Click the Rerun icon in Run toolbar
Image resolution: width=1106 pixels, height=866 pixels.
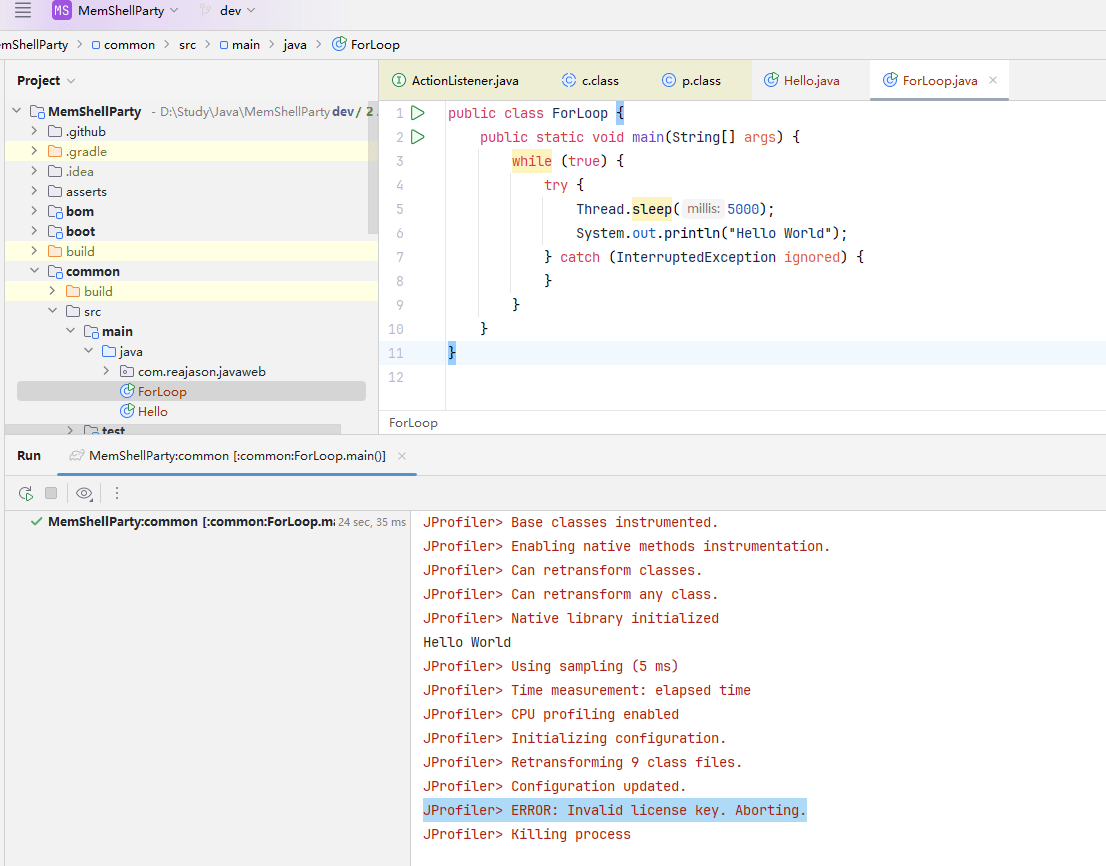tap(26, 493)
